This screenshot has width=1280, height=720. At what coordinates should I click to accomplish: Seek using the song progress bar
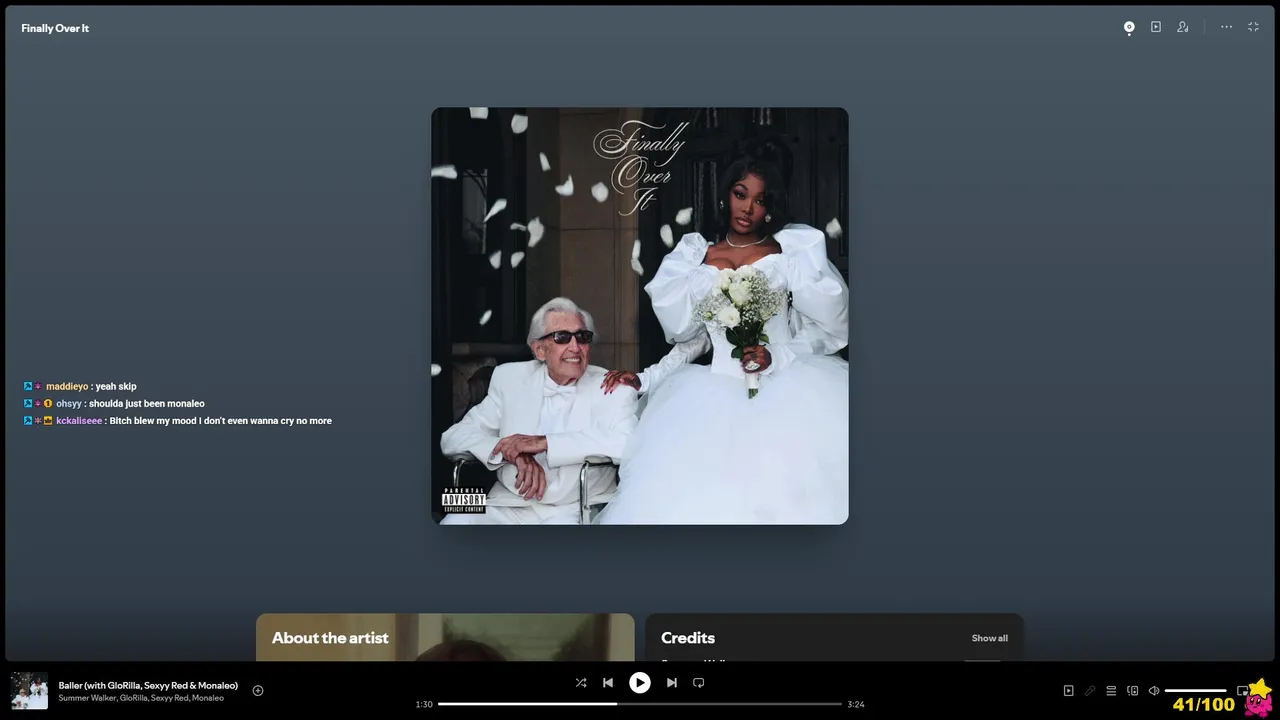(x=640, y=704)
